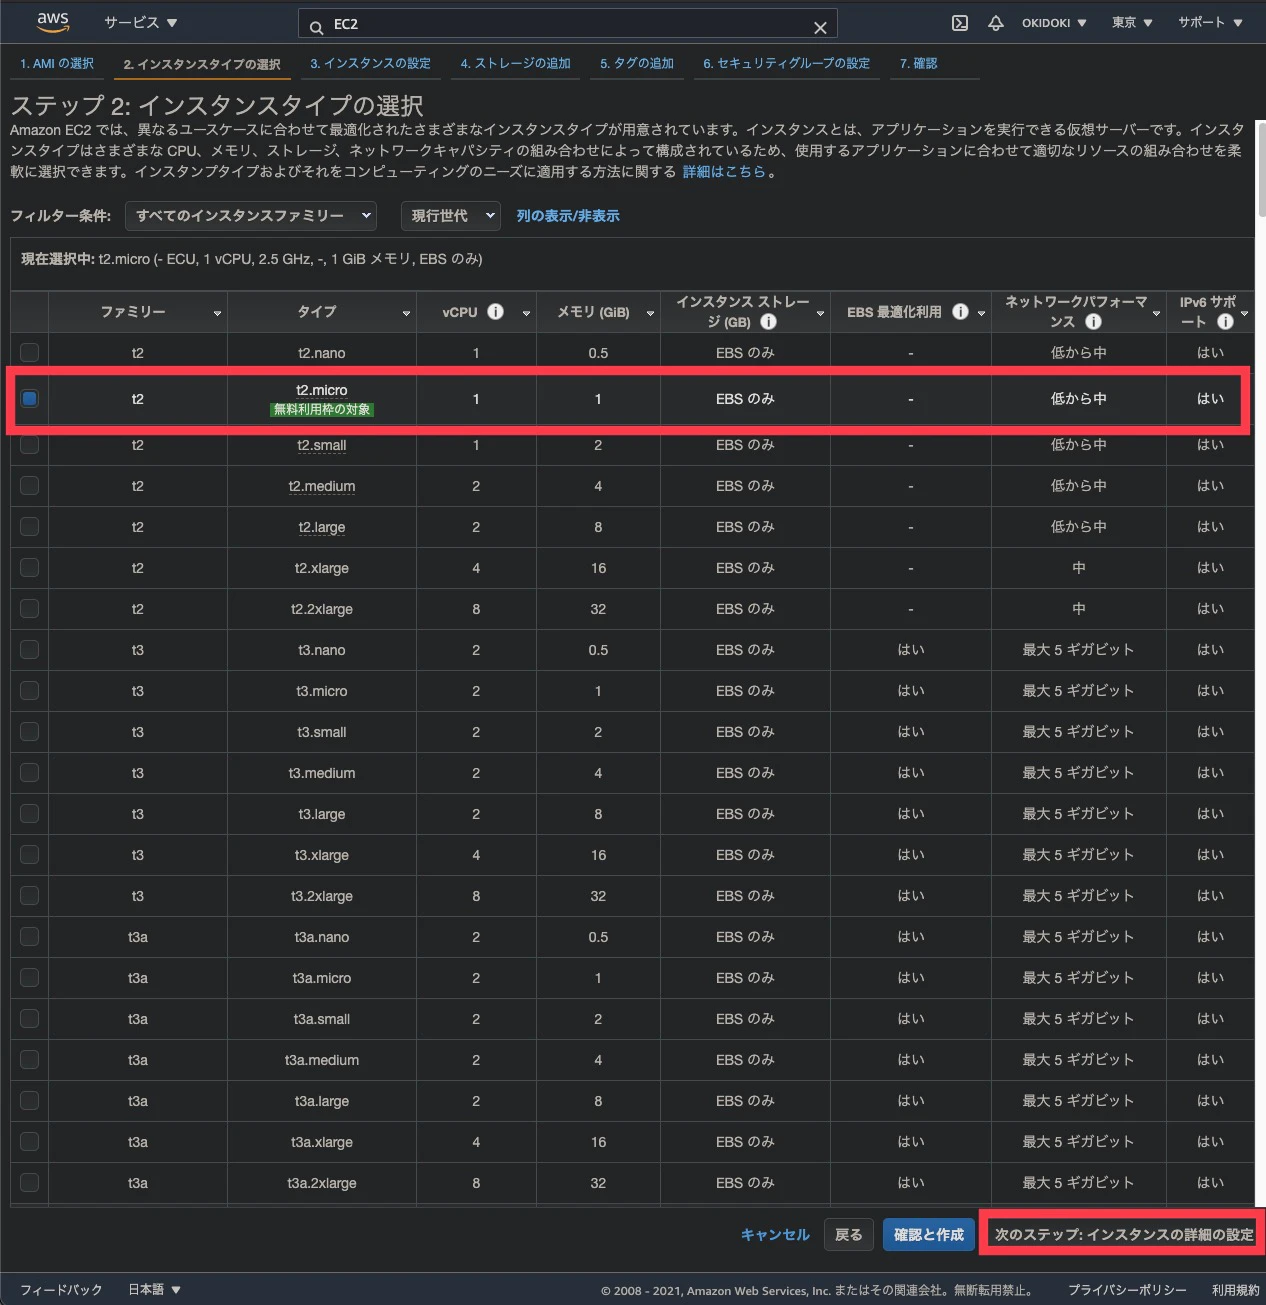Viewport: 1266px width, 1305px height.
Task: Go to tab 3. インスタンスの設定
Action: [370, 63]
